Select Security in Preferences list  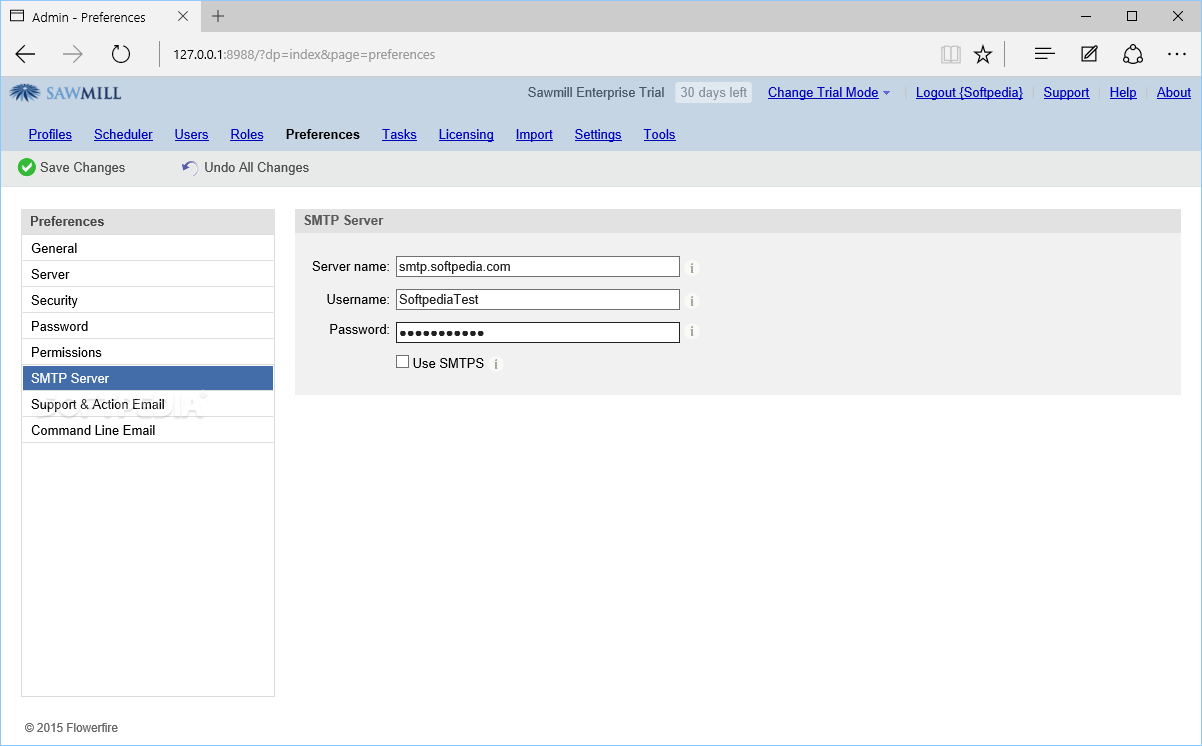148,300
